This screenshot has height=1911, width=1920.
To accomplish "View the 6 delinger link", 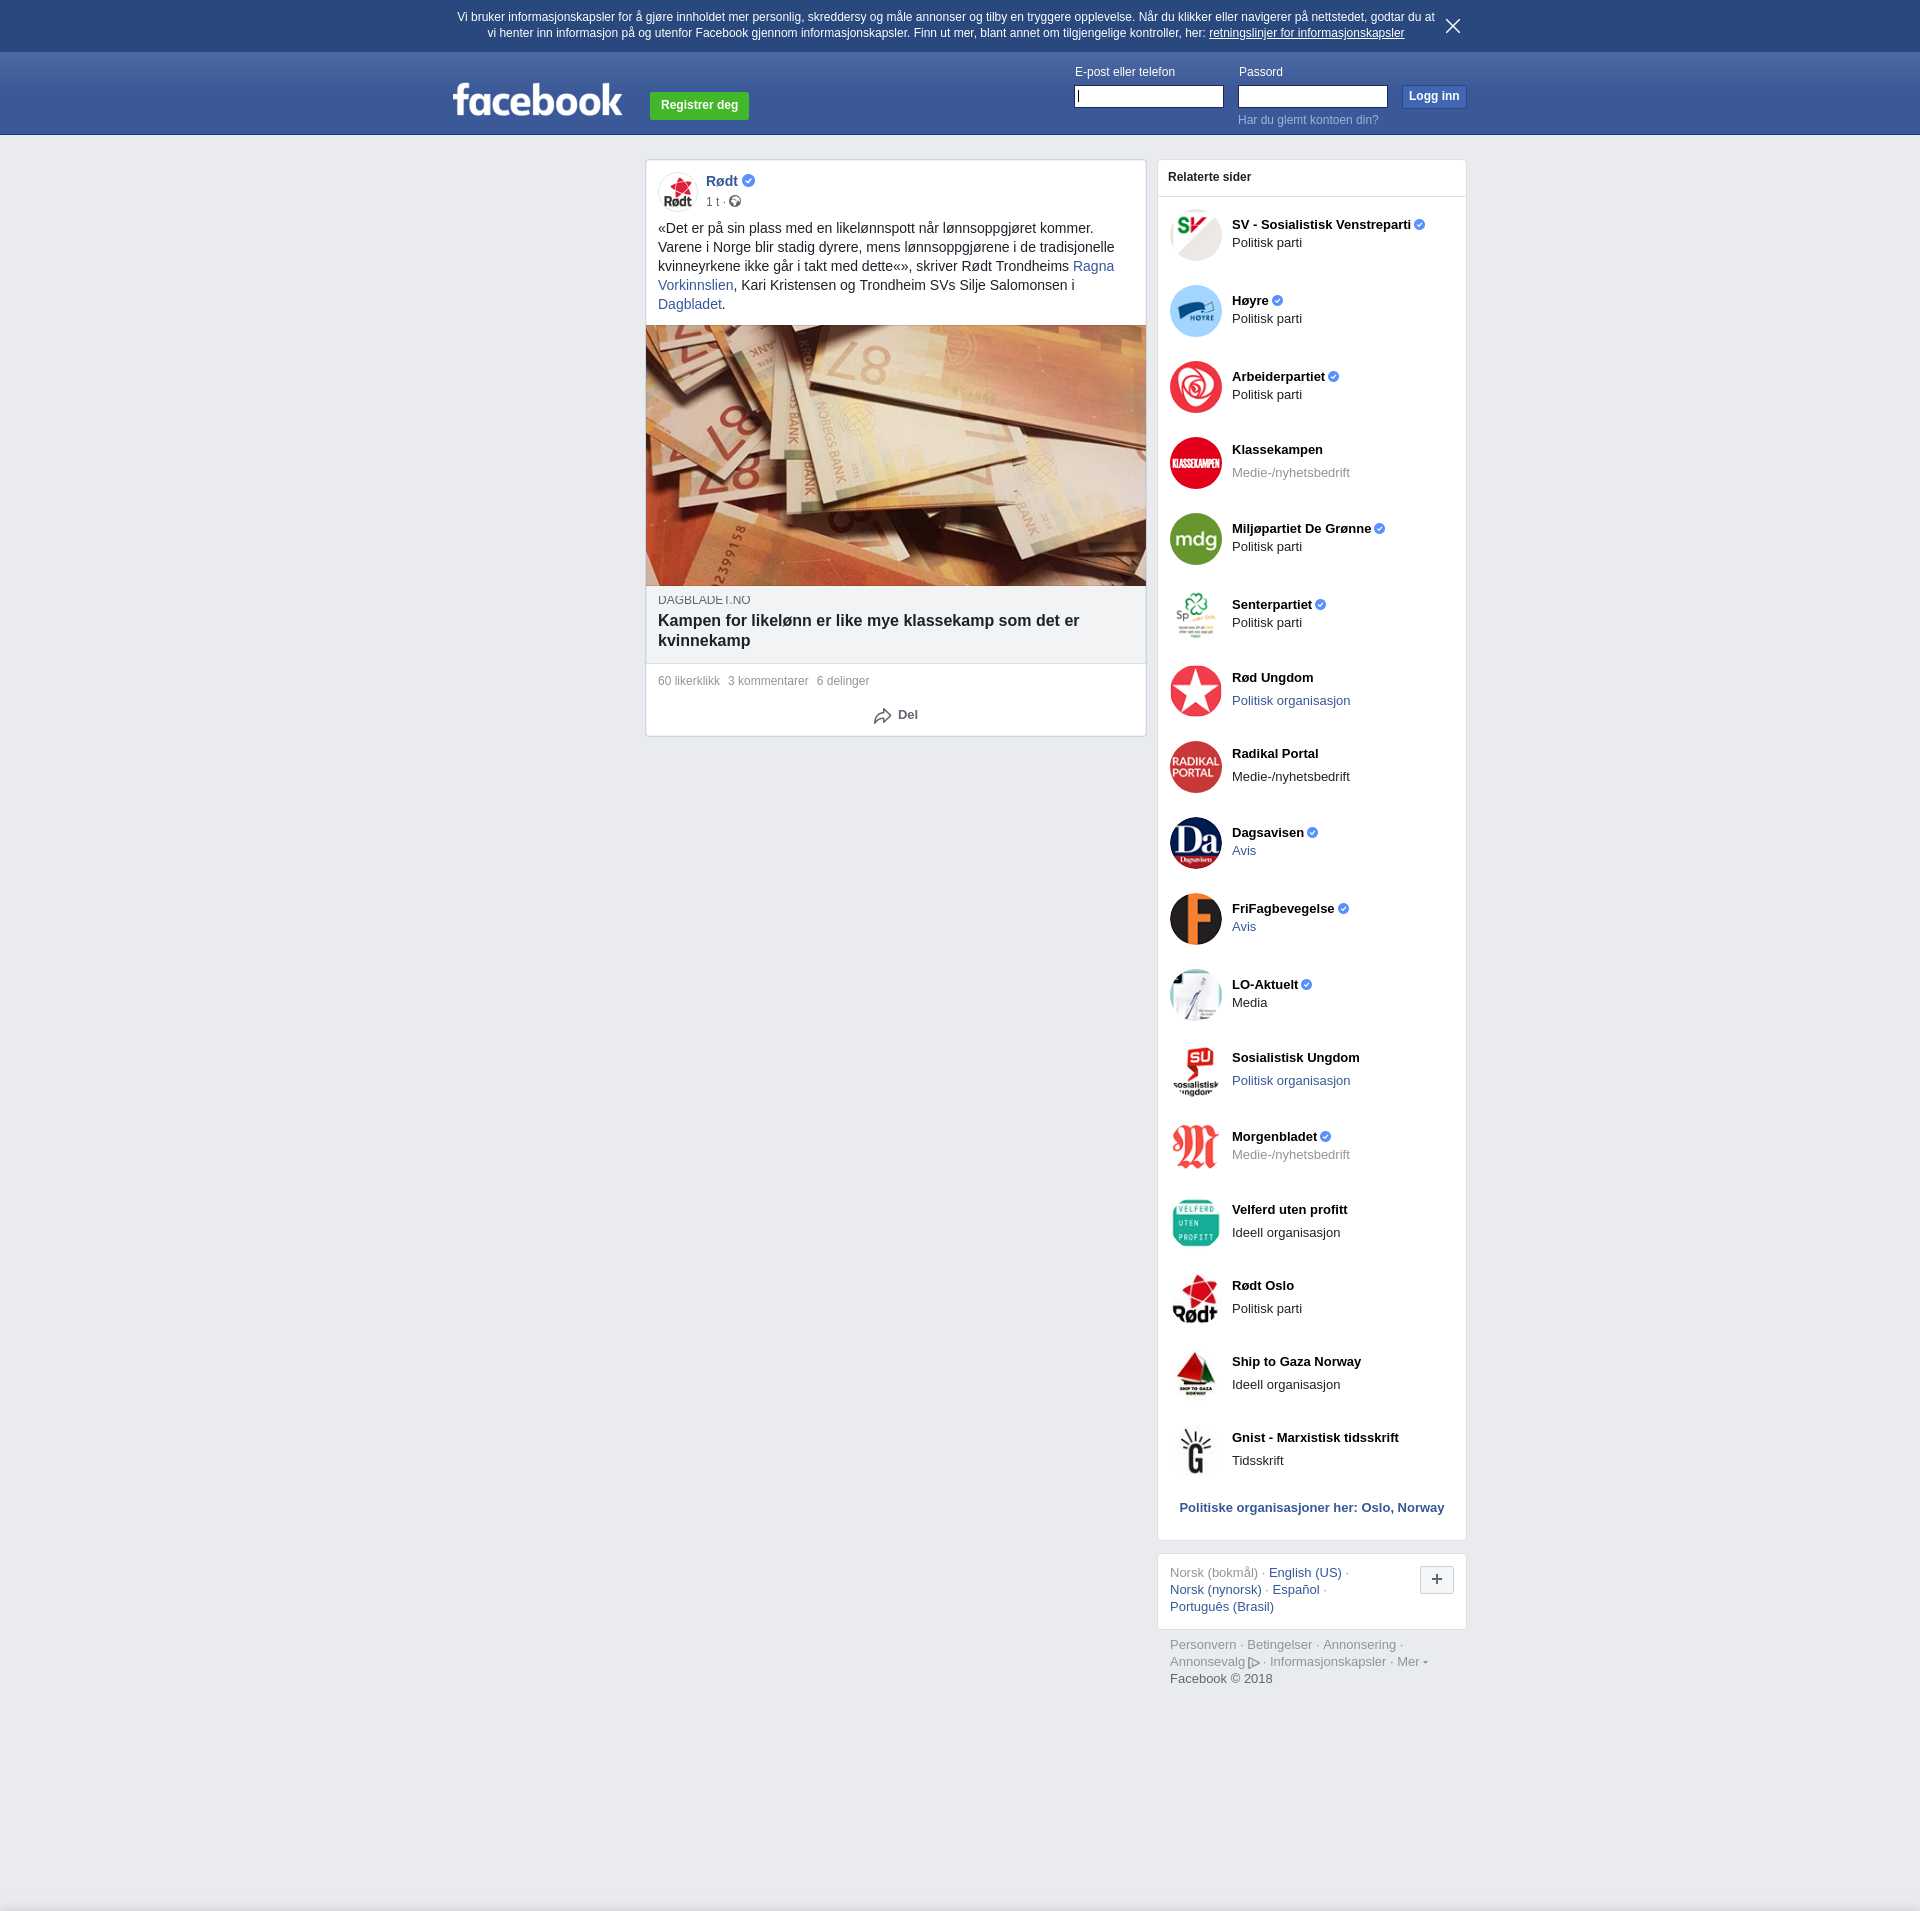I will (843, 681).
